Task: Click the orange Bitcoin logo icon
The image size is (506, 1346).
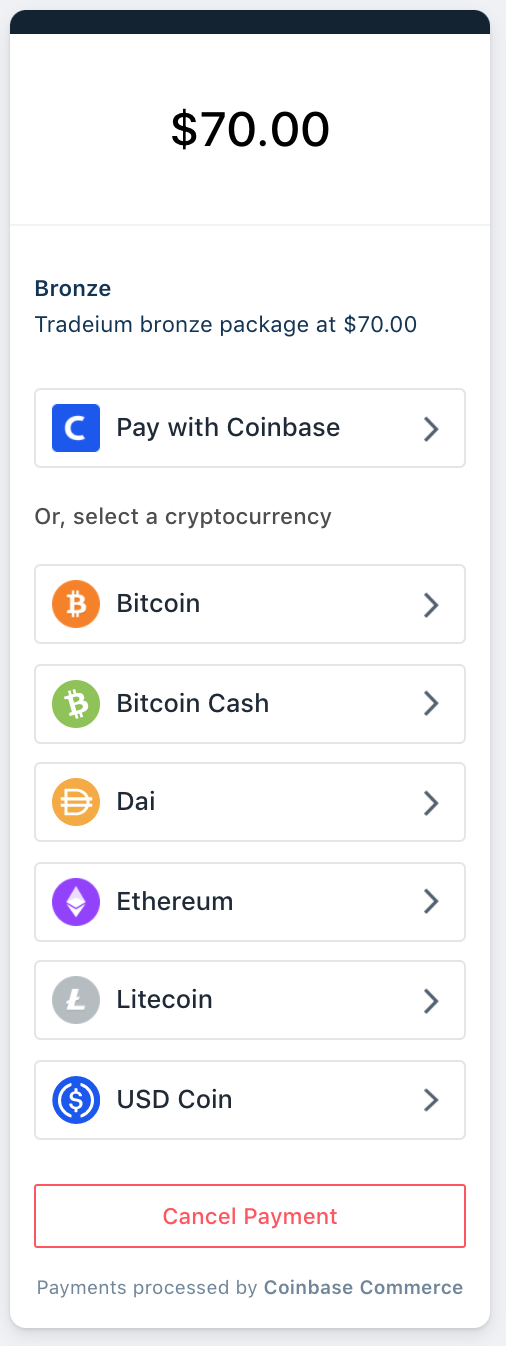Action: pyautogui.click(x=76, y=604)
